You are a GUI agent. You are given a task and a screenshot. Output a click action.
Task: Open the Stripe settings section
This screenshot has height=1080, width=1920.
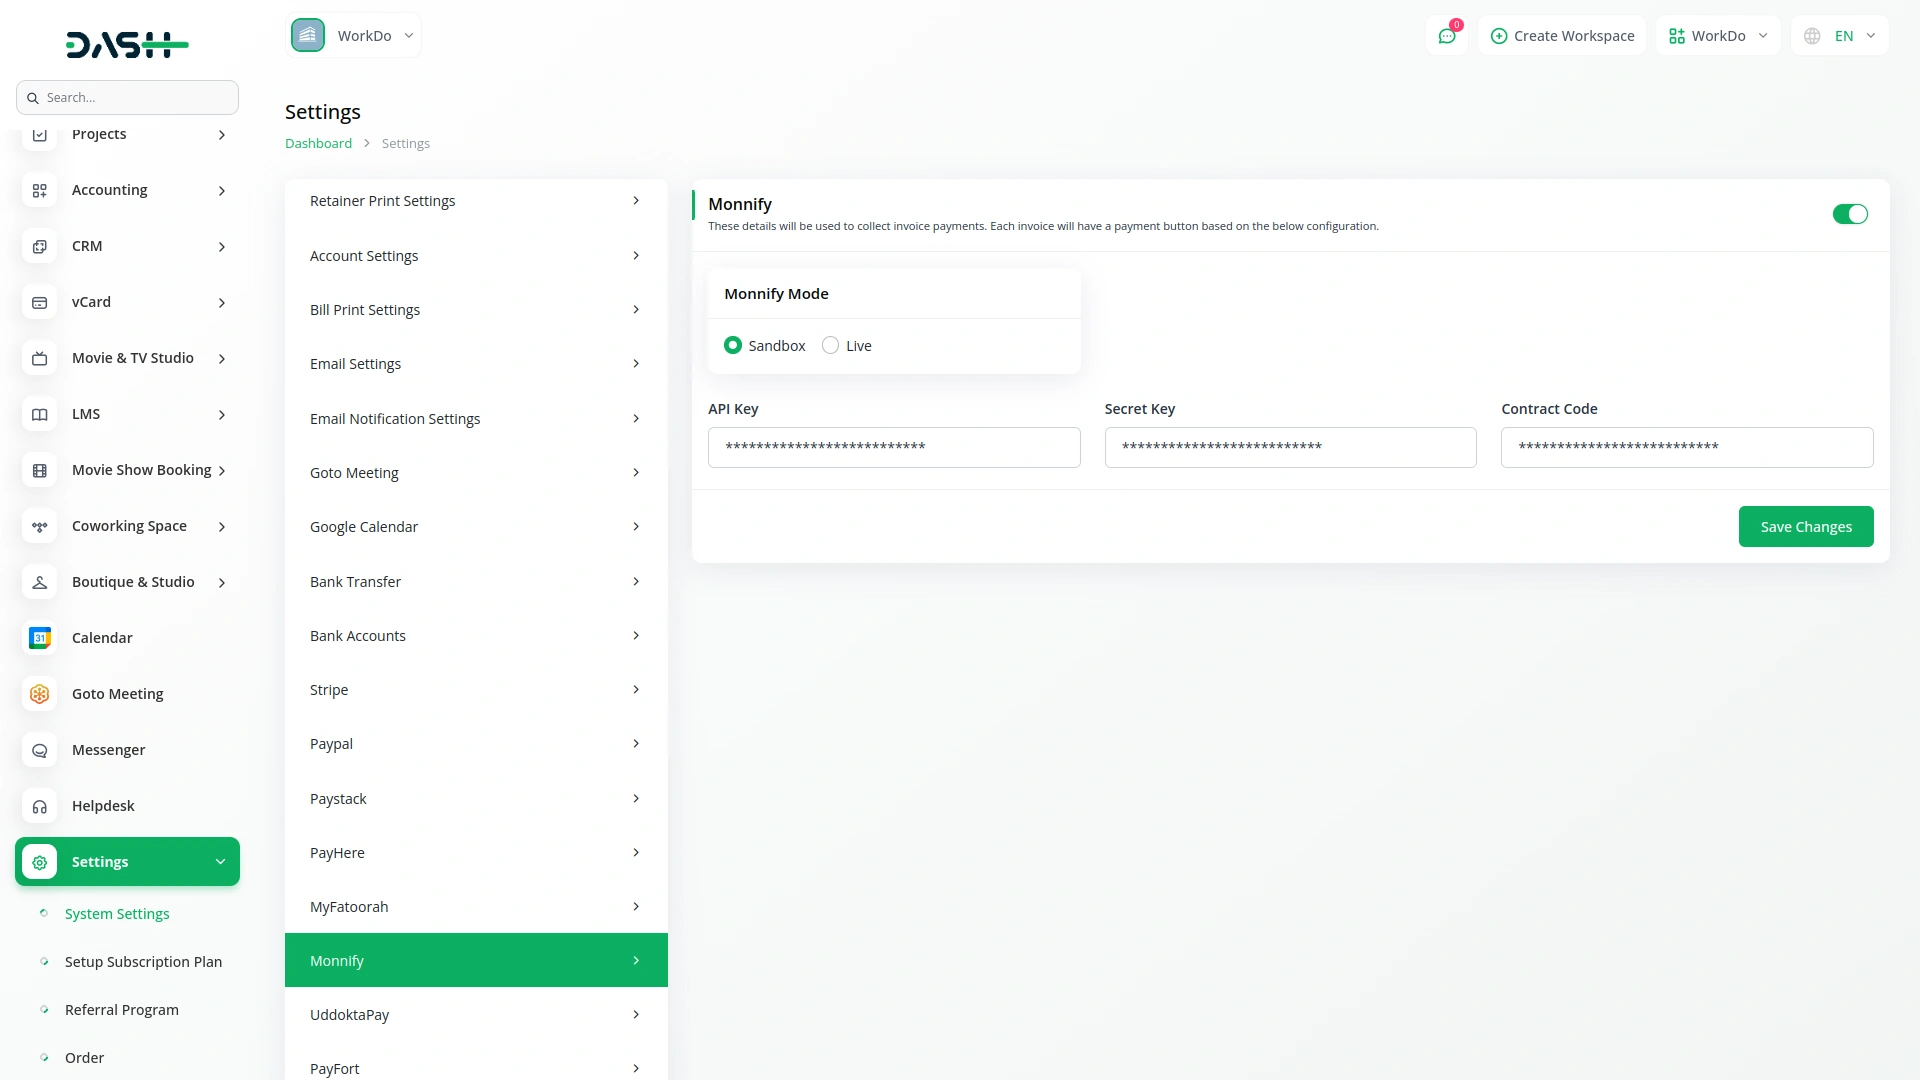(x=476, y=690)
